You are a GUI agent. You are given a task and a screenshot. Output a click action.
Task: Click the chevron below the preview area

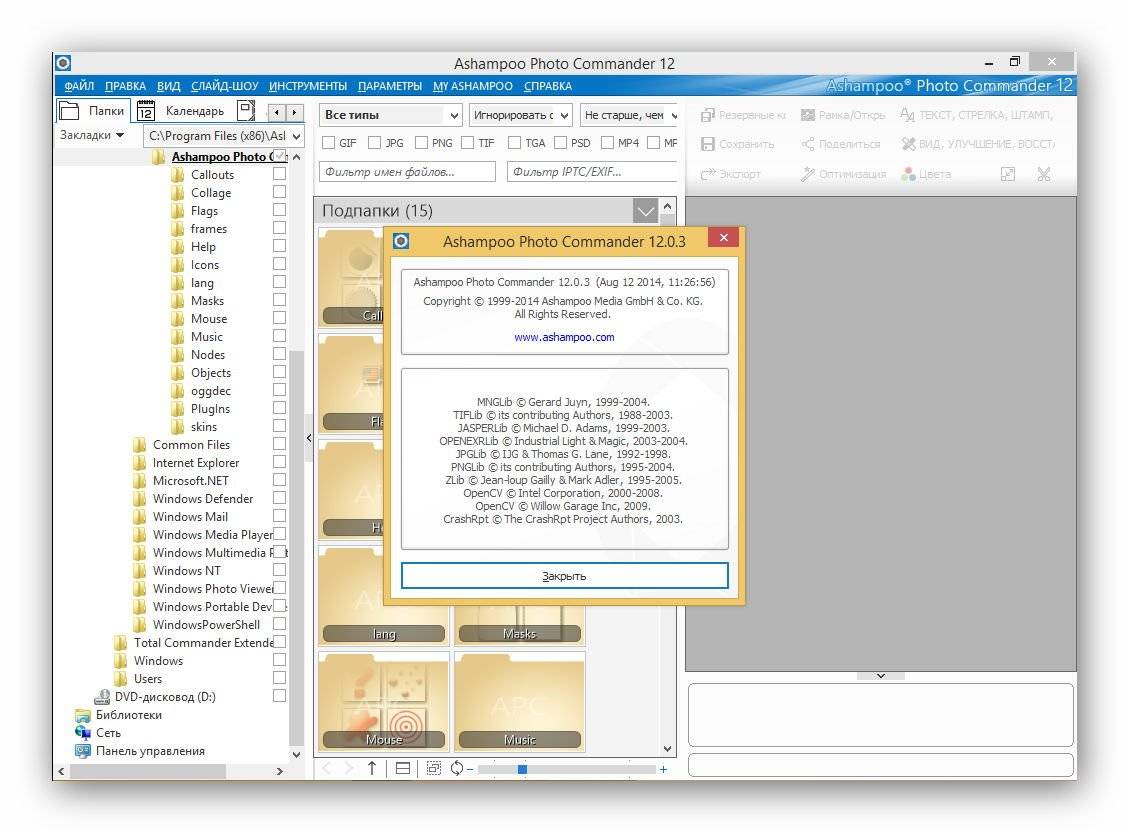point(881,676)
